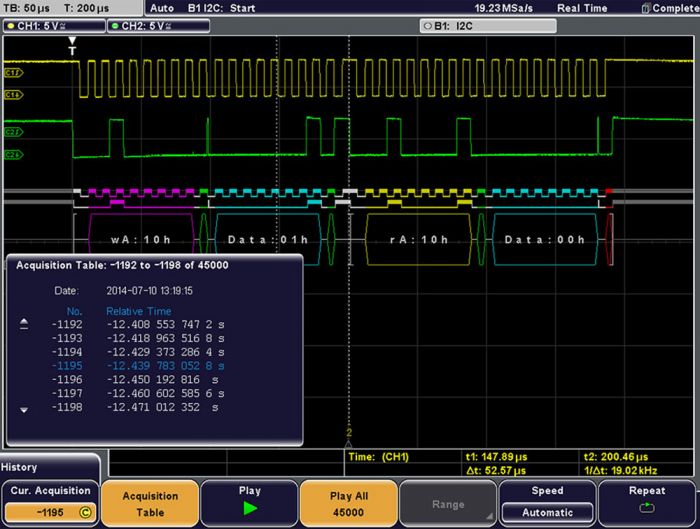The height and width of the screenshot is (529, 700).
Task: Click the trigger T marker at top
Action: coord(72,46)
